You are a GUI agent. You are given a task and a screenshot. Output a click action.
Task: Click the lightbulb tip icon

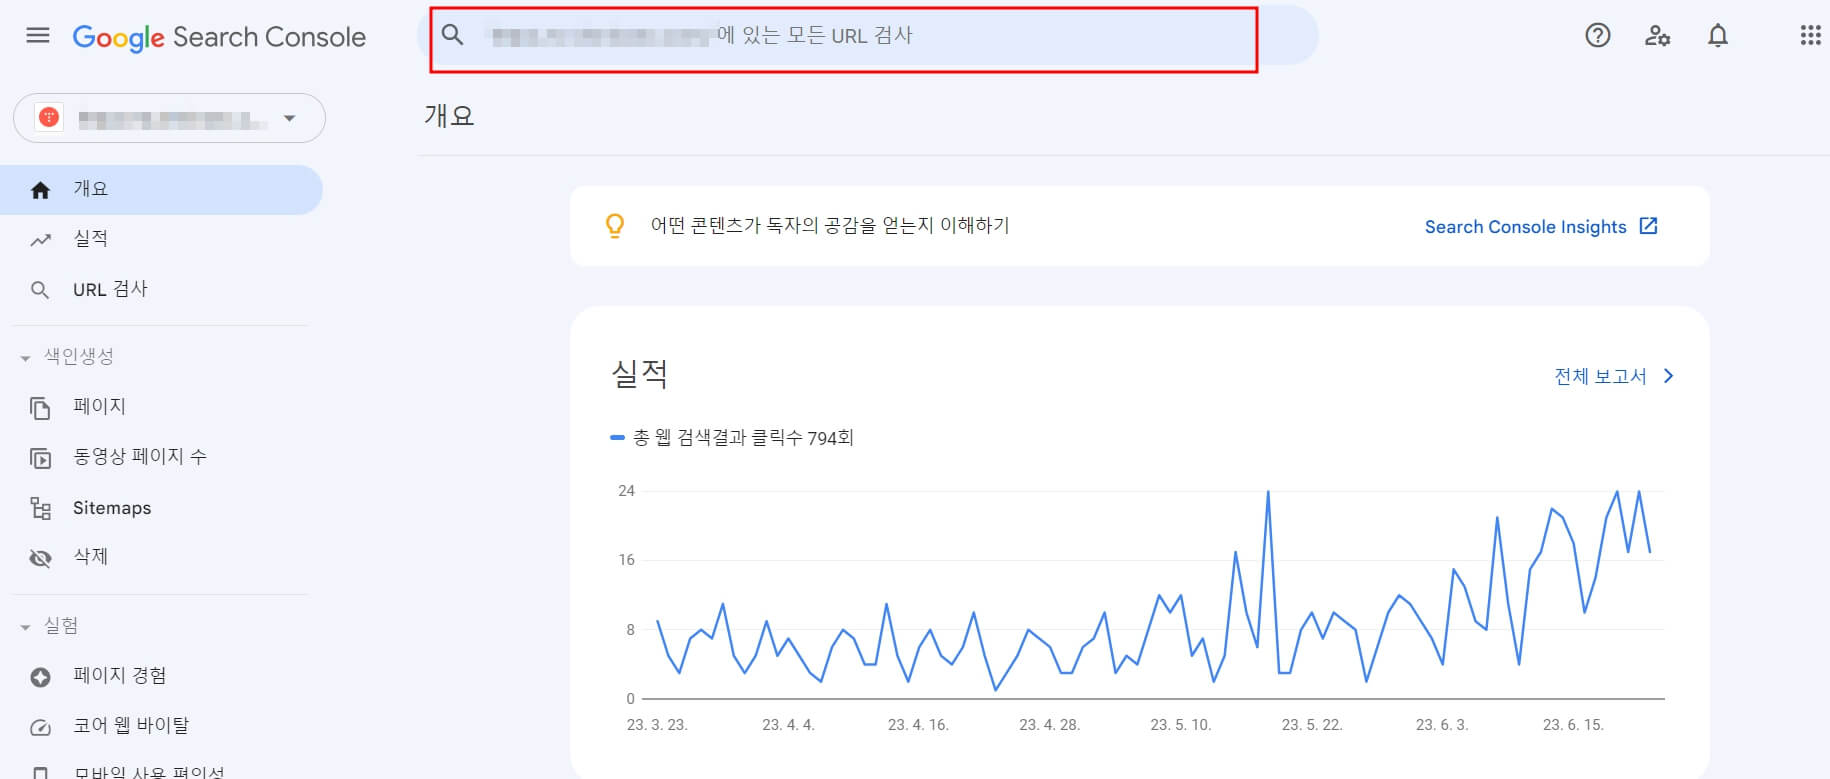pyautogui.click(x=615, y=226)
